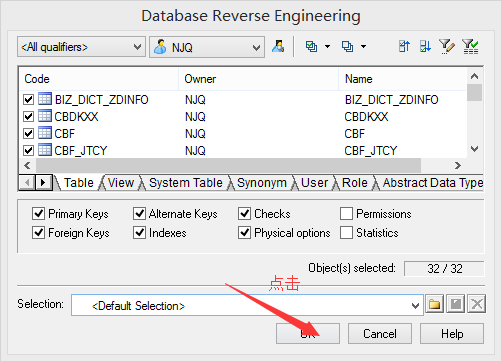
Task: Click the tab strip next arrow
Action: pyautogui.click(x=43, y=183)
